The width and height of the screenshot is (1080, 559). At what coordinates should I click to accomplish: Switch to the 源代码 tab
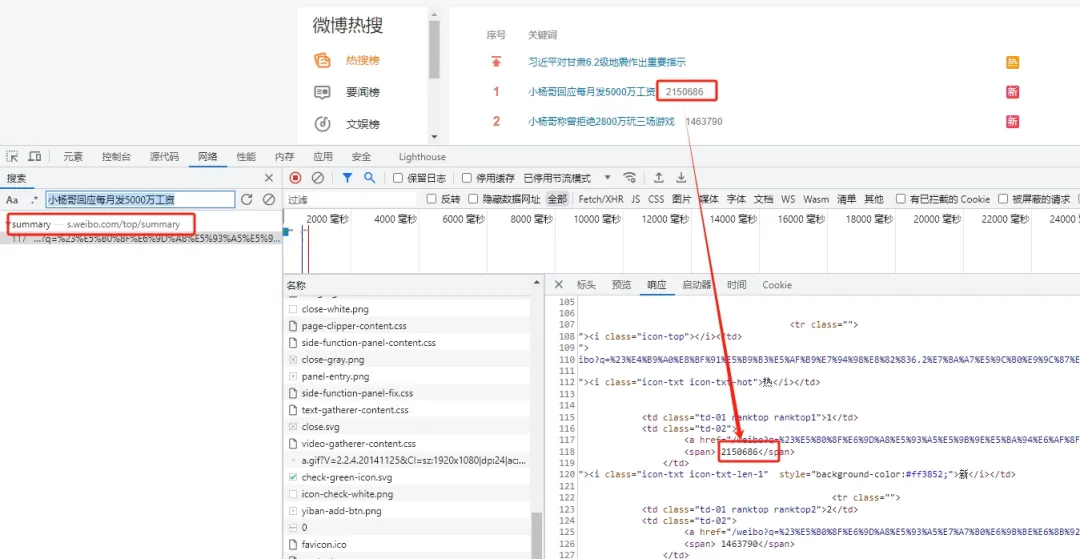point(164,157)
